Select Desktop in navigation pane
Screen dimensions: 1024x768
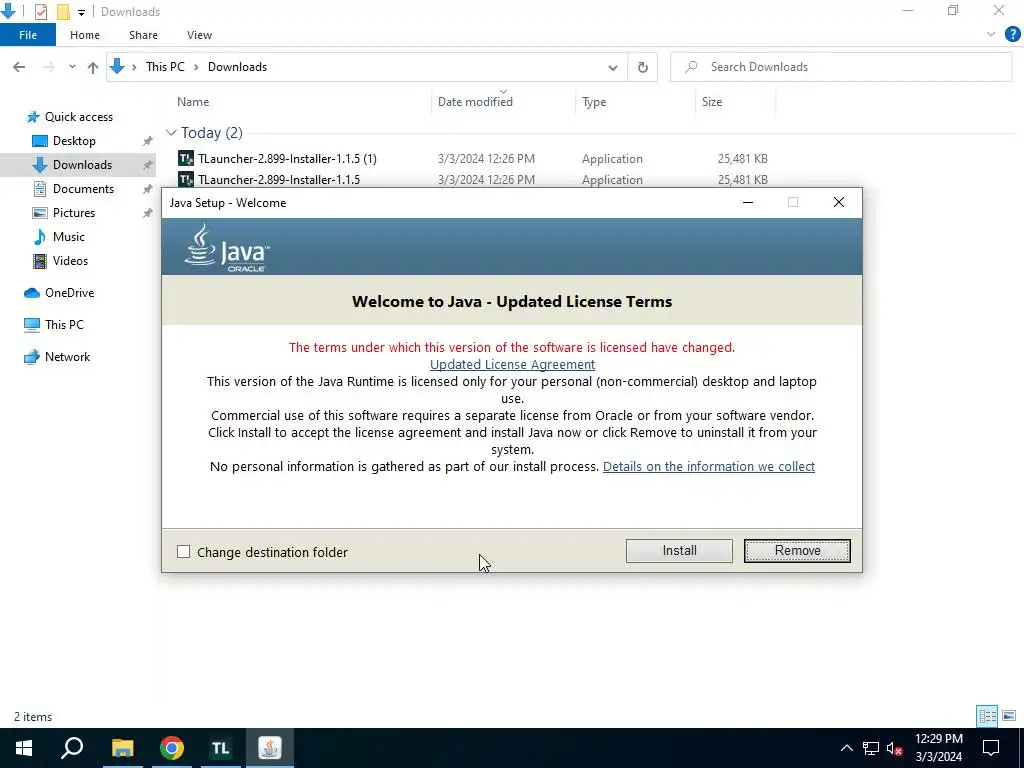[74, 141]
